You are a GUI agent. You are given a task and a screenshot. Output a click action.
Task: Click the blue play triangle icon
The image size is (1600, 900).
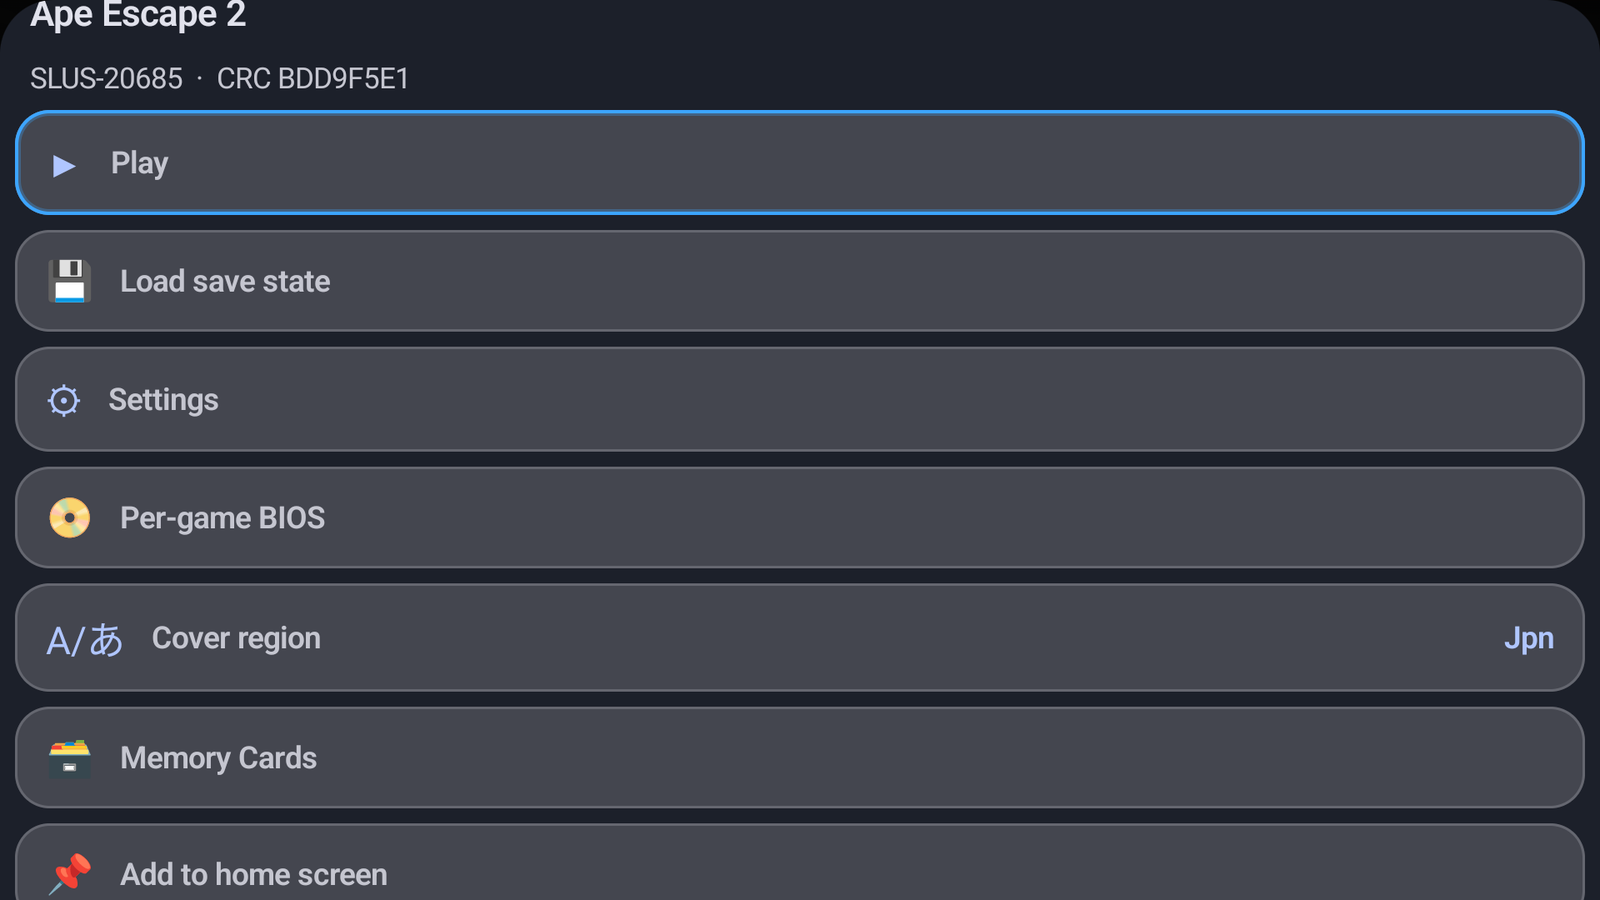[64, 165]
